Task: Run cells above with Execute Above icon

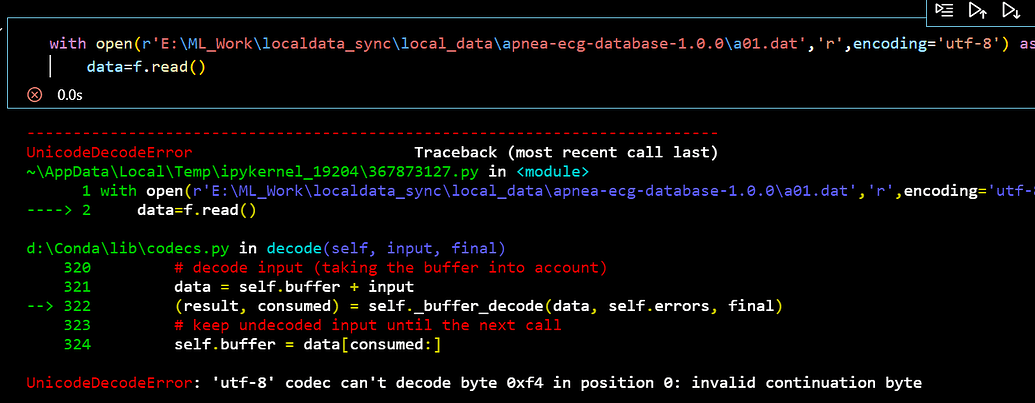Action: 976,10
